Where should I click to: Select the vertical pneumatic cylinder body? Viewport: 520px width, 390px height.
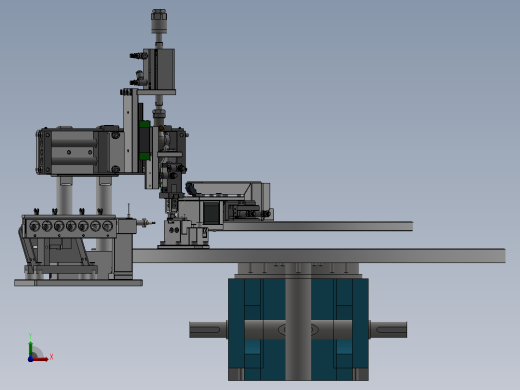pyautogui.click(x=159, y=69)
